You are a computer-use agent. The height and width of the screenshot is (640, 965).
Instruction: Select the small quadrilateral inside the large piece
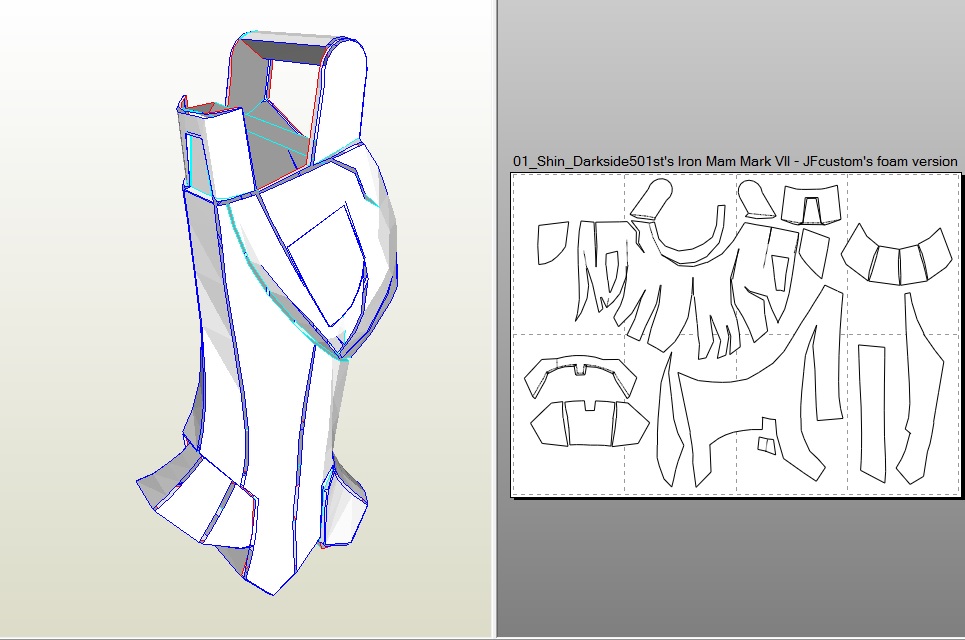(767, 445)
